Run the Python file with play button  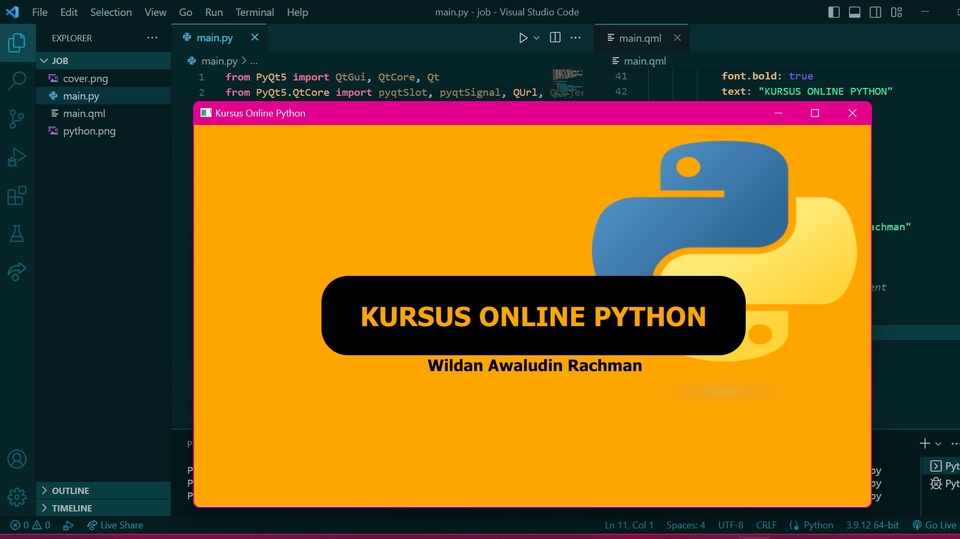523,38
